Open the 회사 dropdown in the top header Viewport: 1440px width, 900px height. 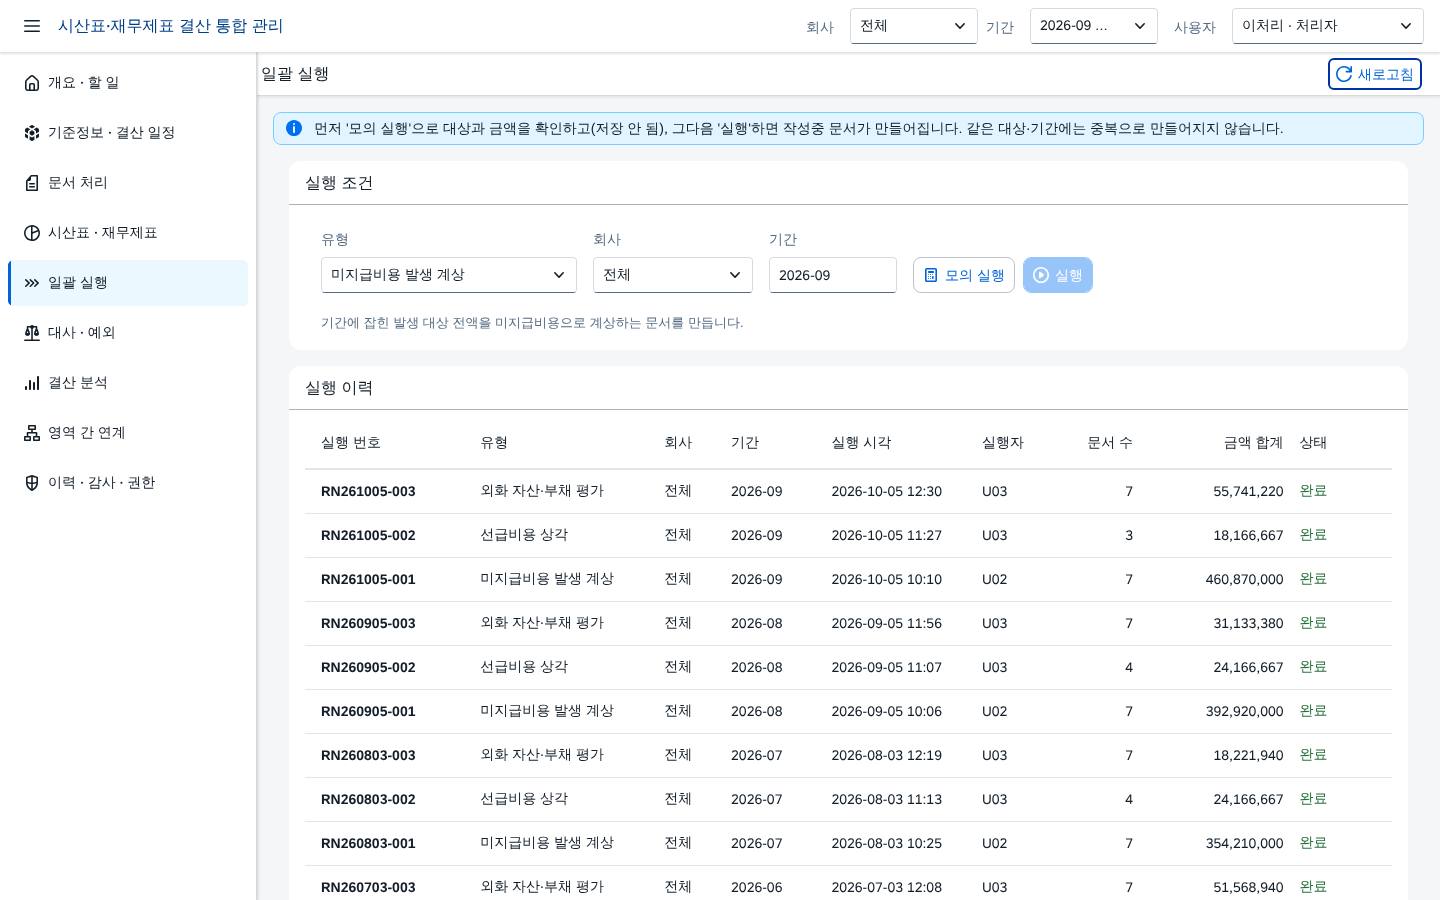pos(914,26)
